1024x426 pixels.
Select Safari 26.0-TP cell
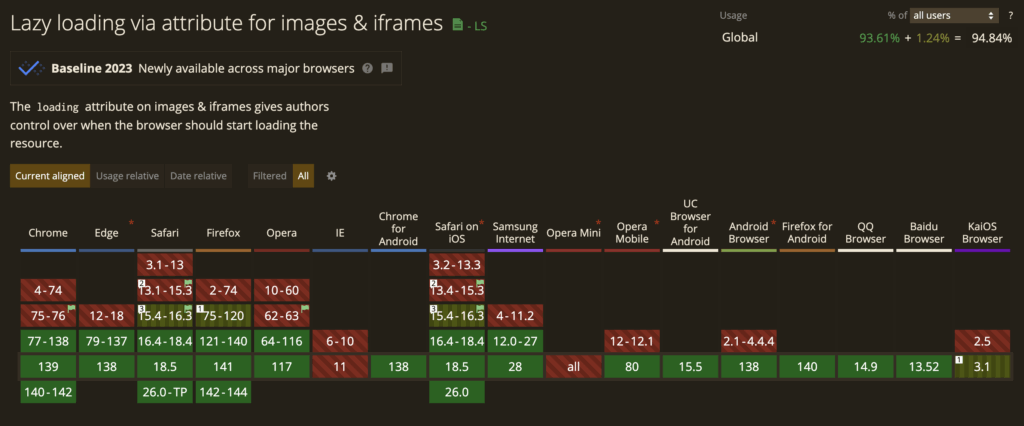click(x=165, y=392)
